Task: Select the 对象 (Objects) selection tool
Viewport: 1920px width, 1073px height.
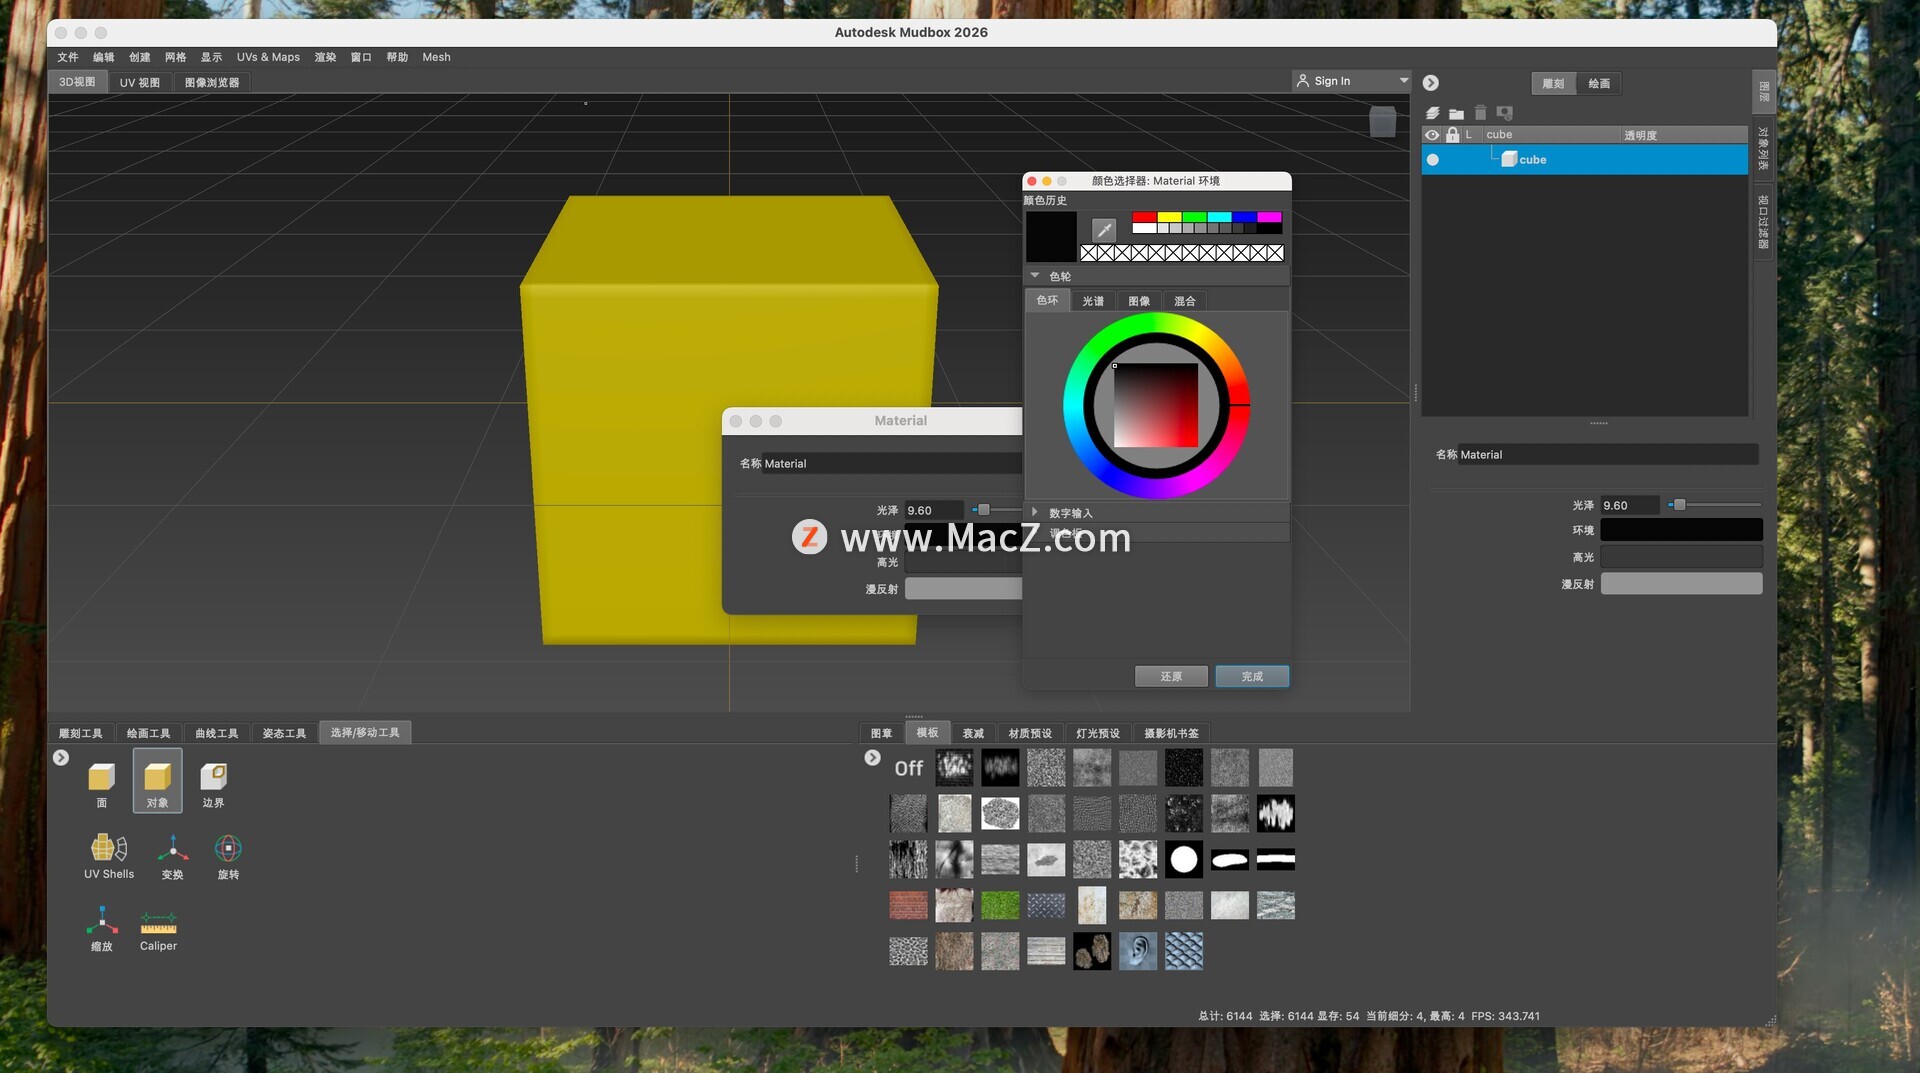Action: (x=157, y=780)
